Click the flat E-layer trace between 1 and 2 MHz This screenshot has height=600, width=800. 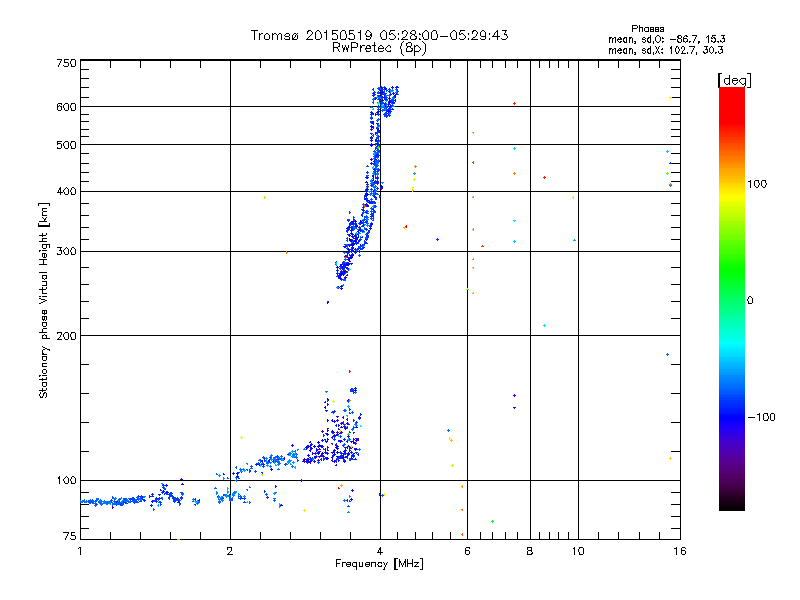(115, 502)
